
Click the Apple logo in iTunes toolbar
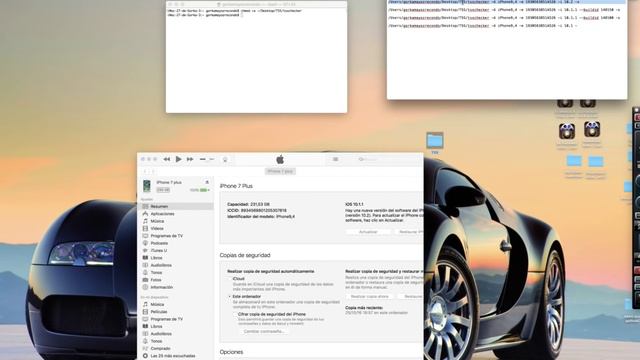(280, 159)
